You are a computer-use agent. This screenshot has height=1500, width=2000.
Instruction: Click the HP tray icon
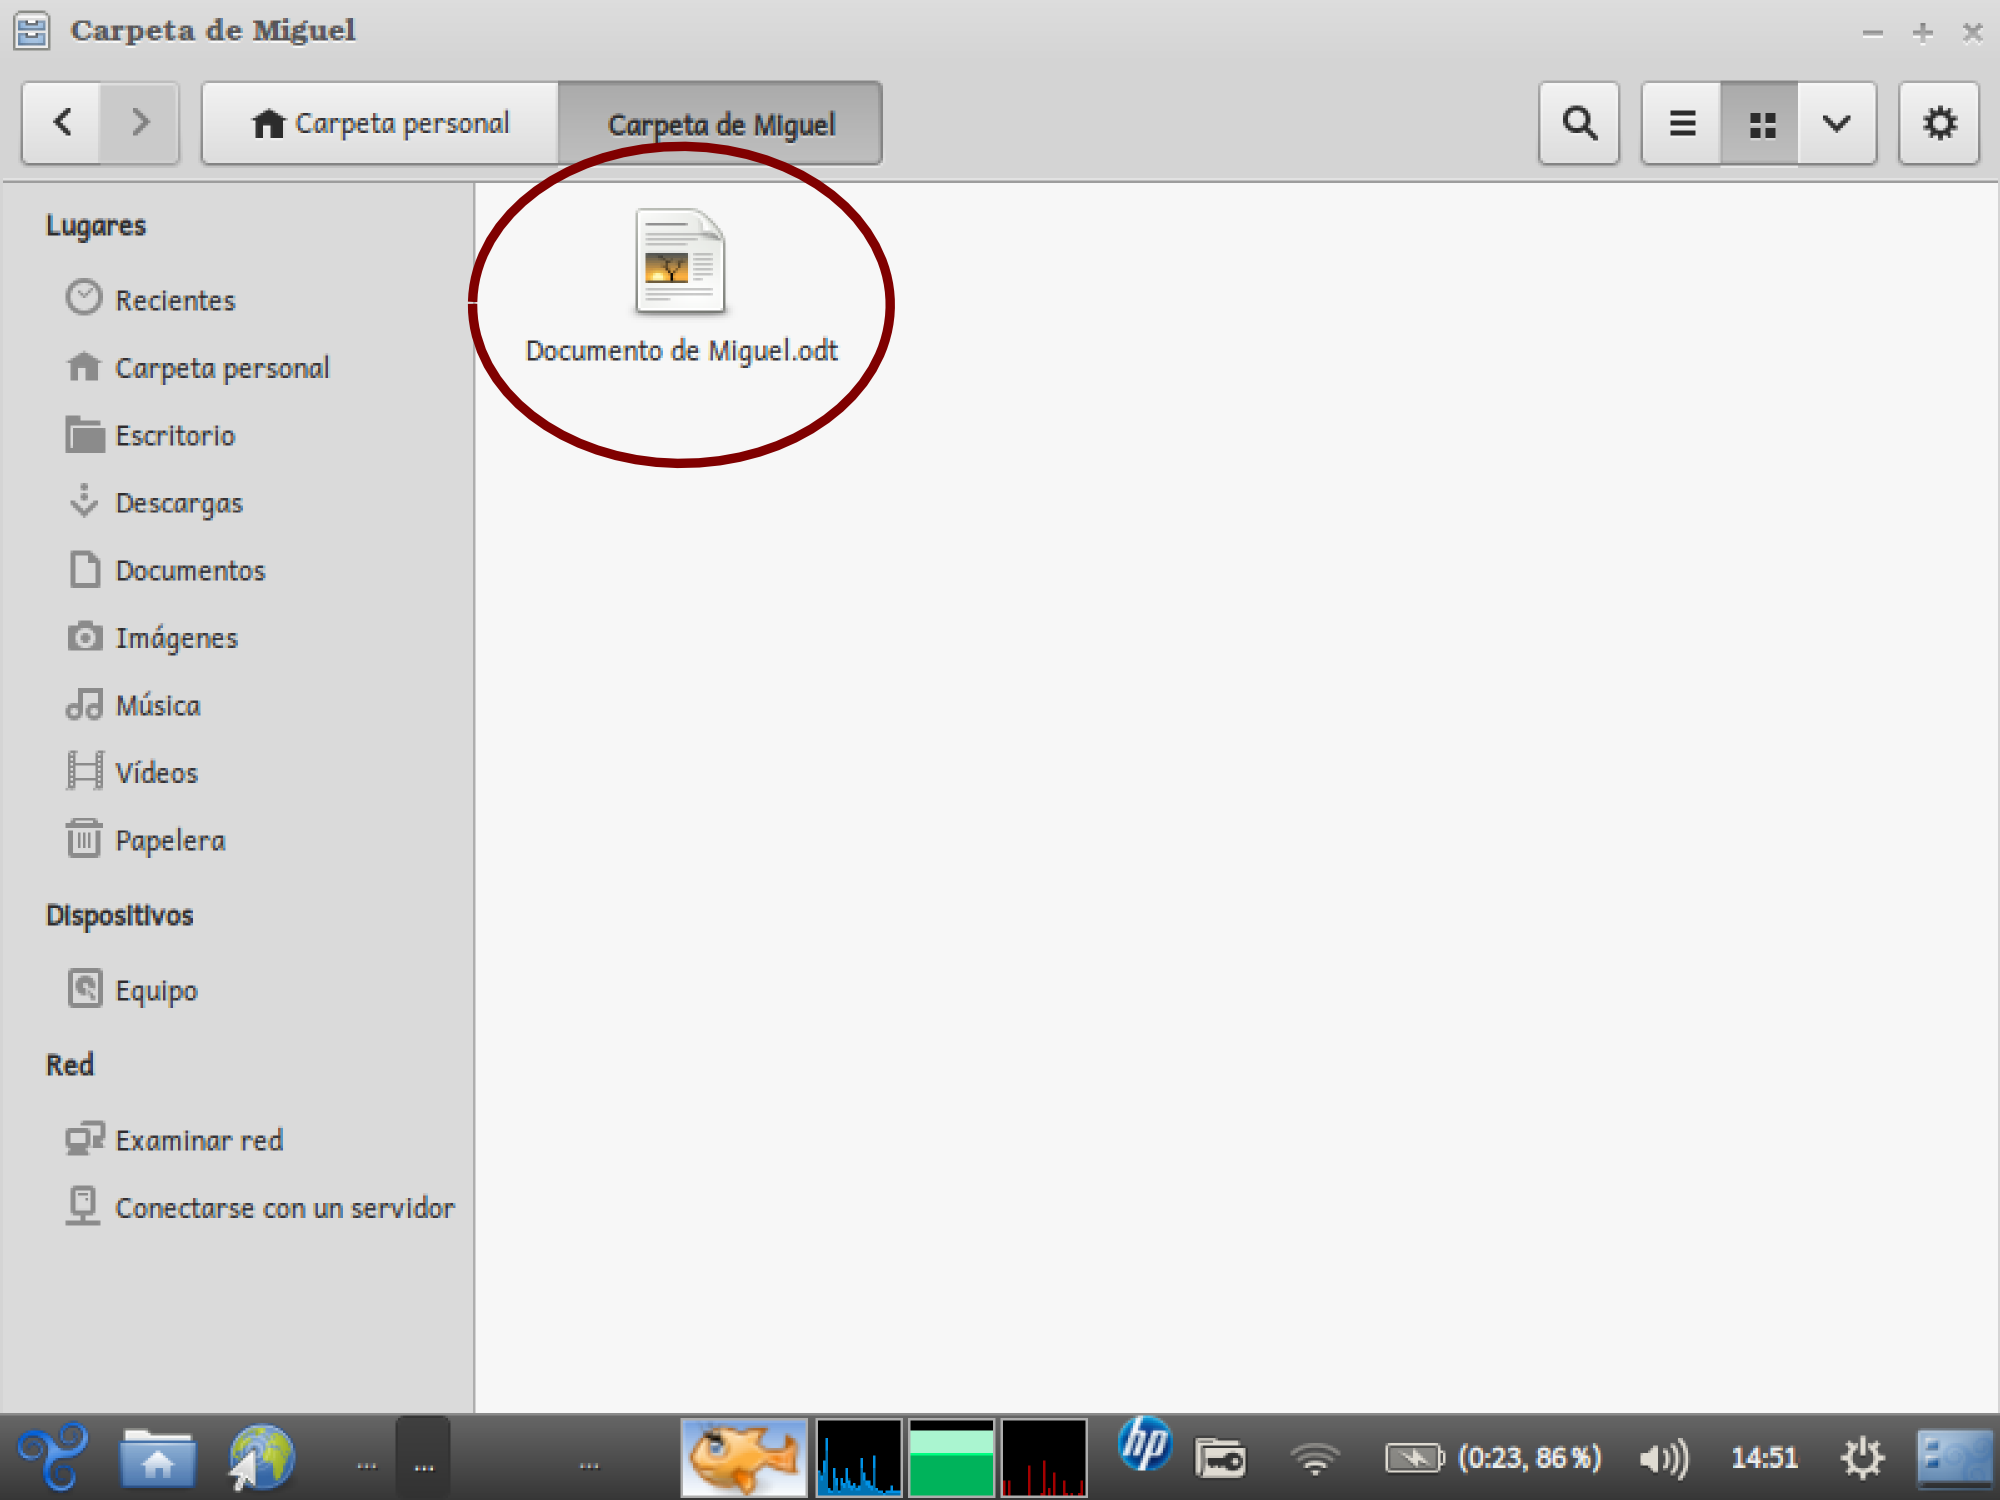[1145, 1445]
